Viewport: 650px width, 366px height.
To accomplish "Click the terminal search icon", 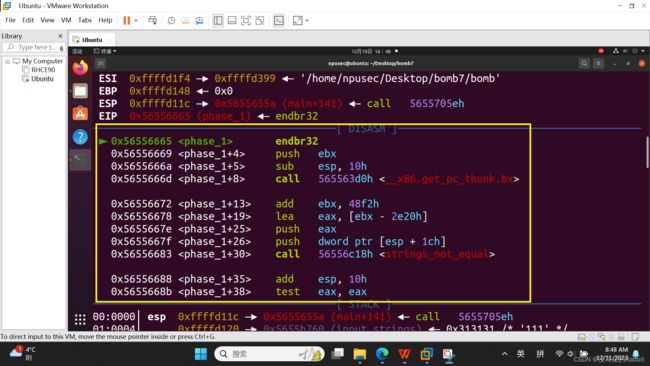I will (584, 63).
